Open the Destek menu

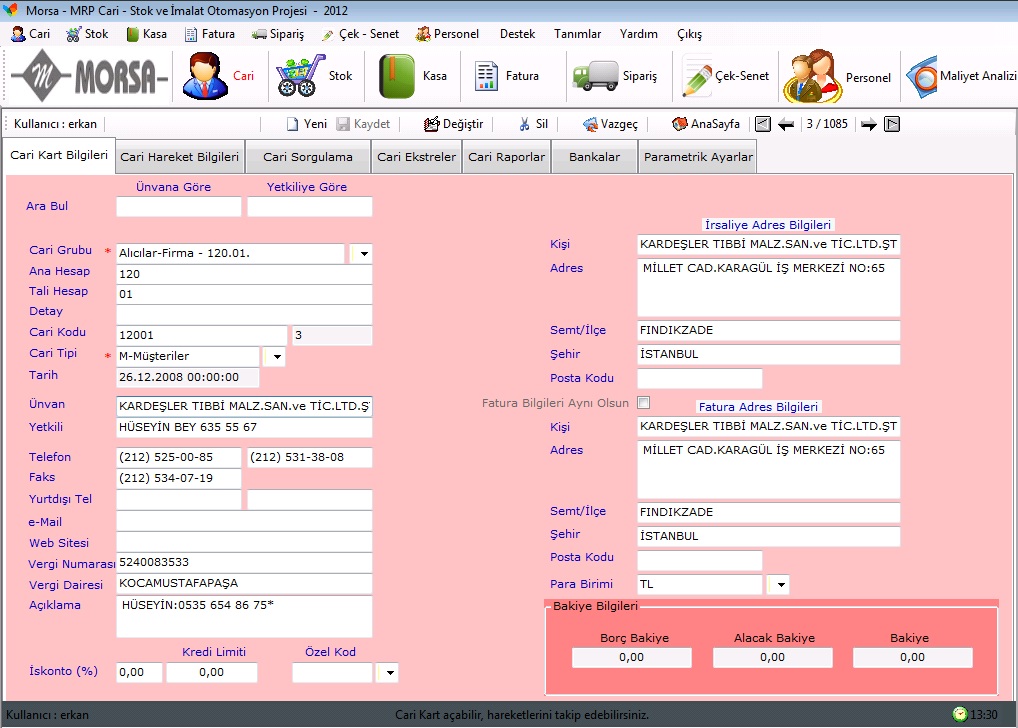coord(517,34)
